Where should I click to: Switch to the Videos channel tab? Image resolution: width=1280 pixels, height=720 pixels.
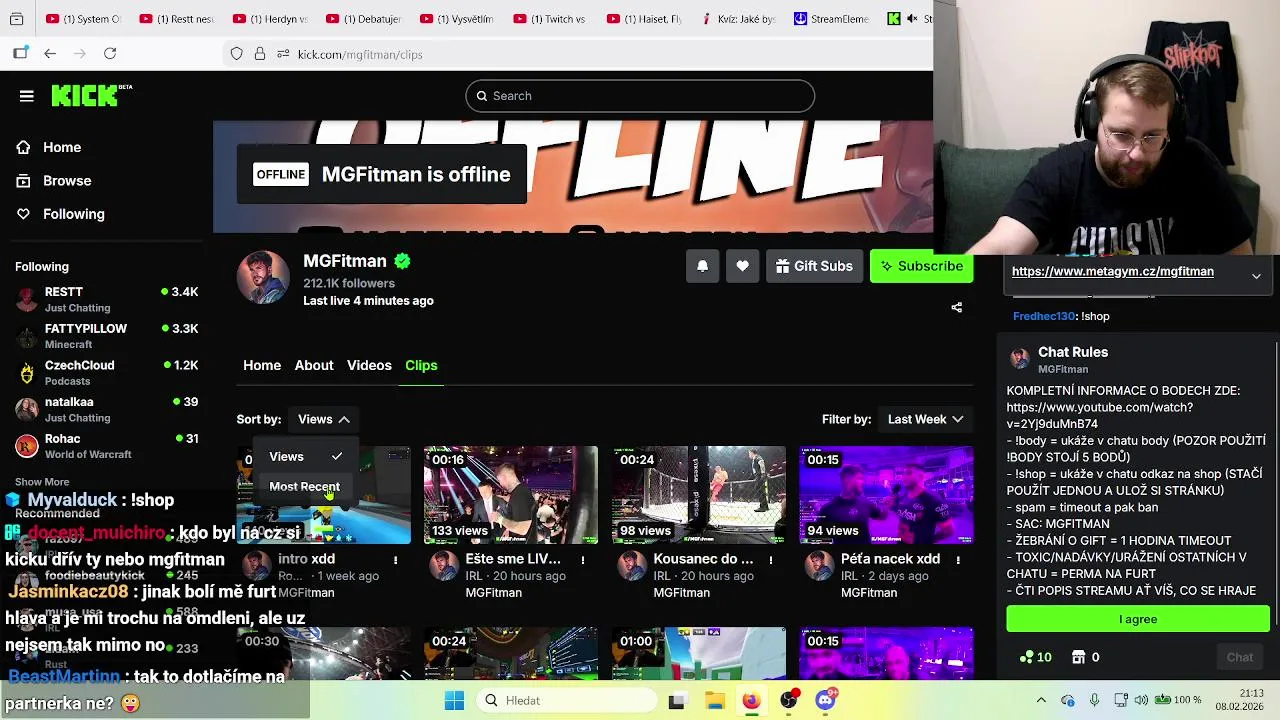pos(369,366)
